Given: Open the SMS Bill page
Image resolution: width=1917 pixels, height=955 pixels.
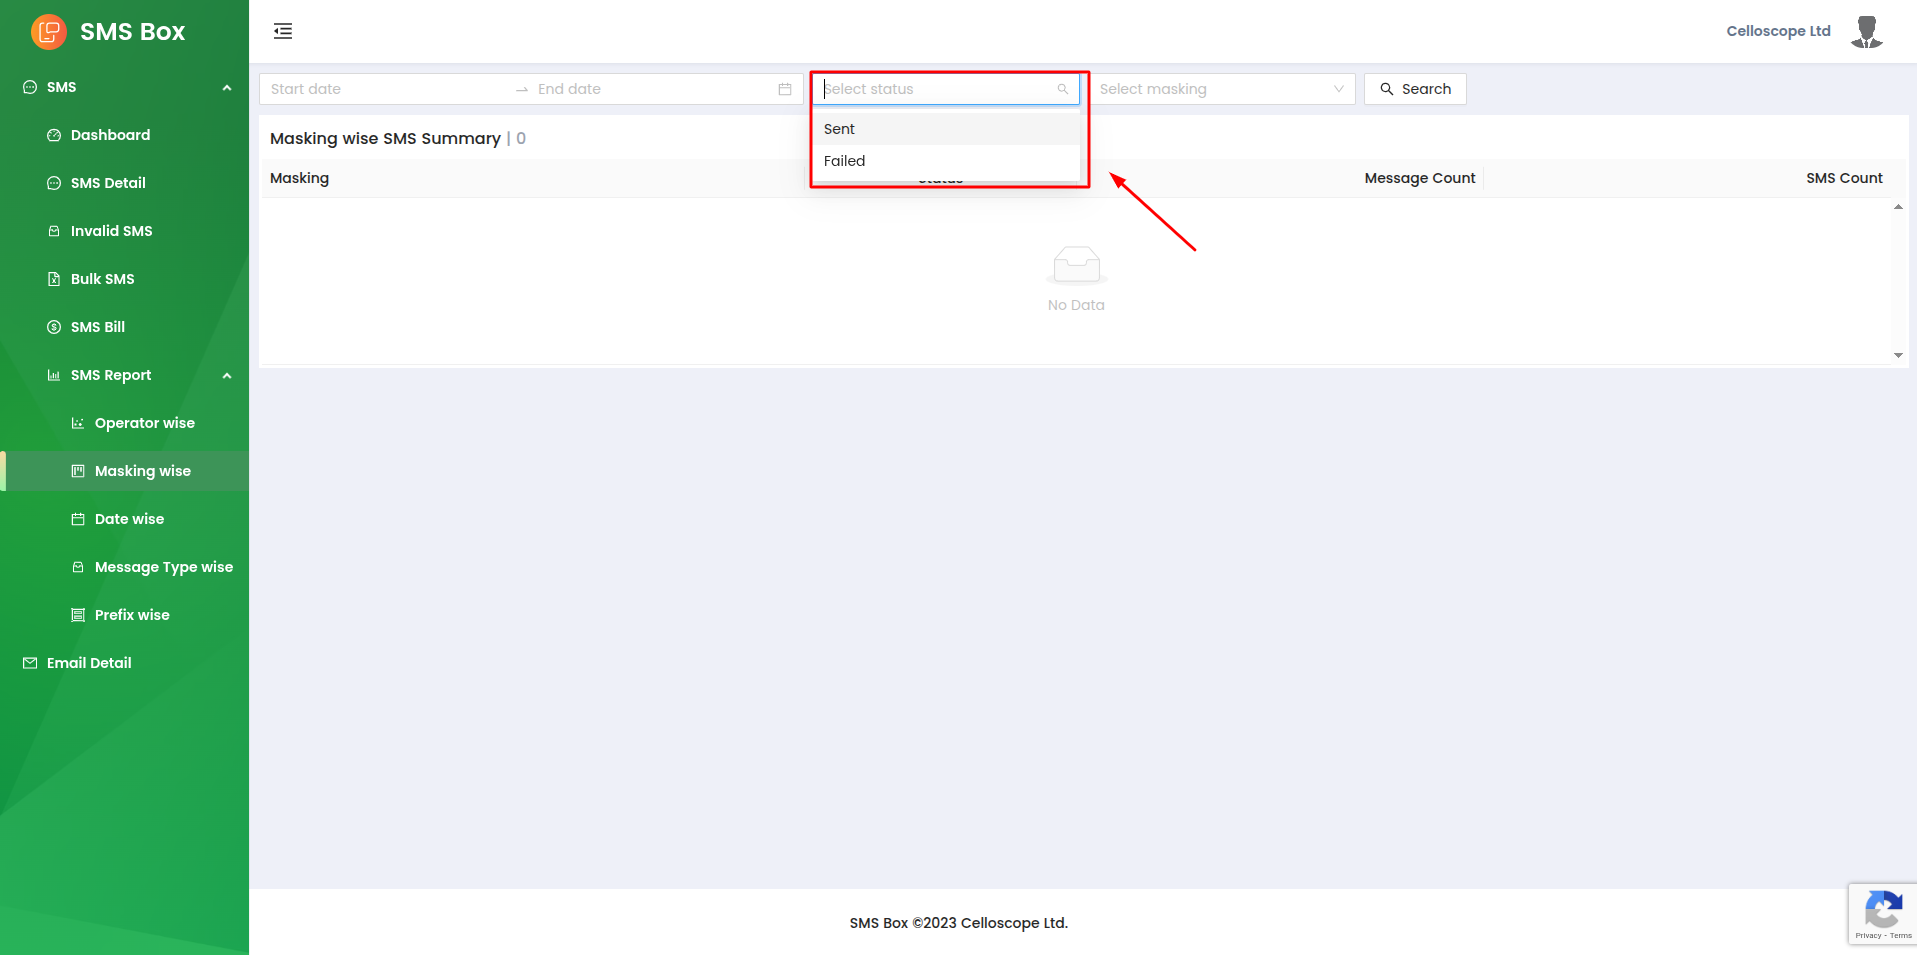Looking at the screenshot, I should [97, 327].
